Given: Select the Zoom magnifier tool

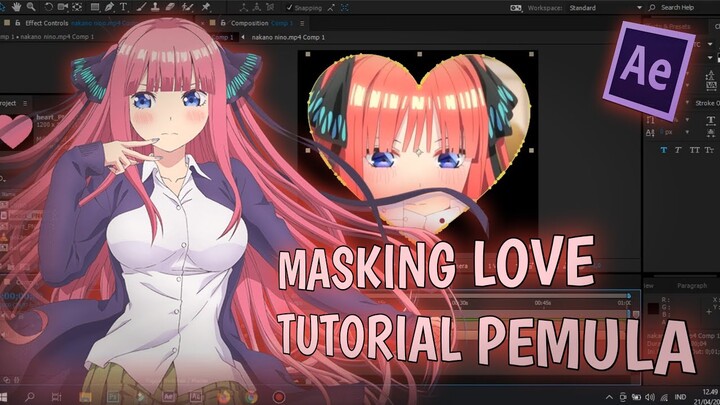Looking at the screenshot, I should pos(31,6).
